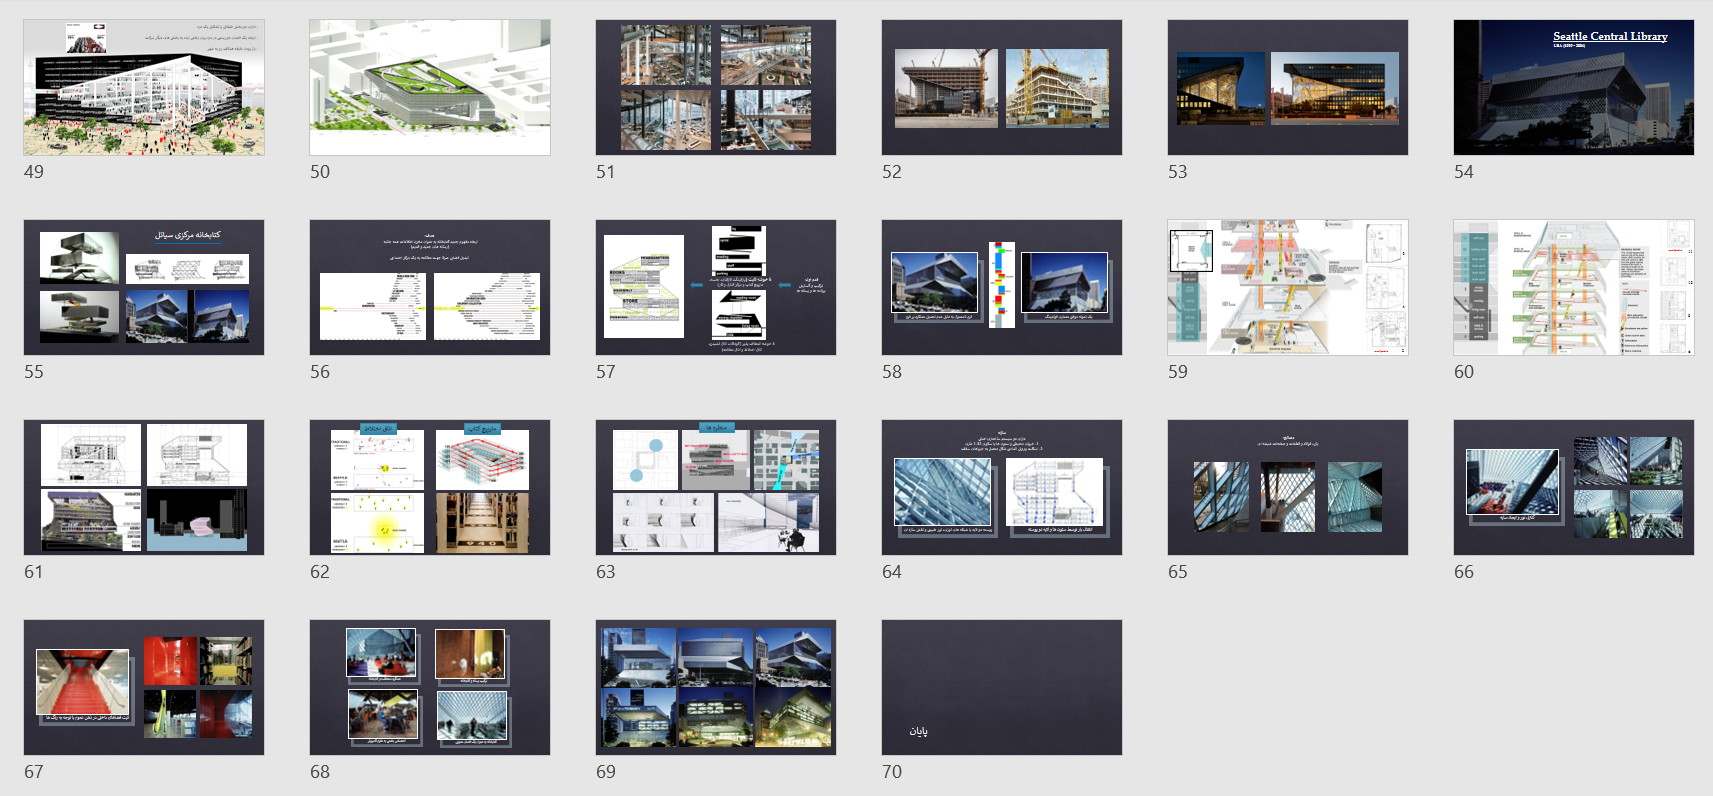This screenshot has height=796, width=1713.
Task: Click slide 61 thumbnail
Action: coord(144,487)
